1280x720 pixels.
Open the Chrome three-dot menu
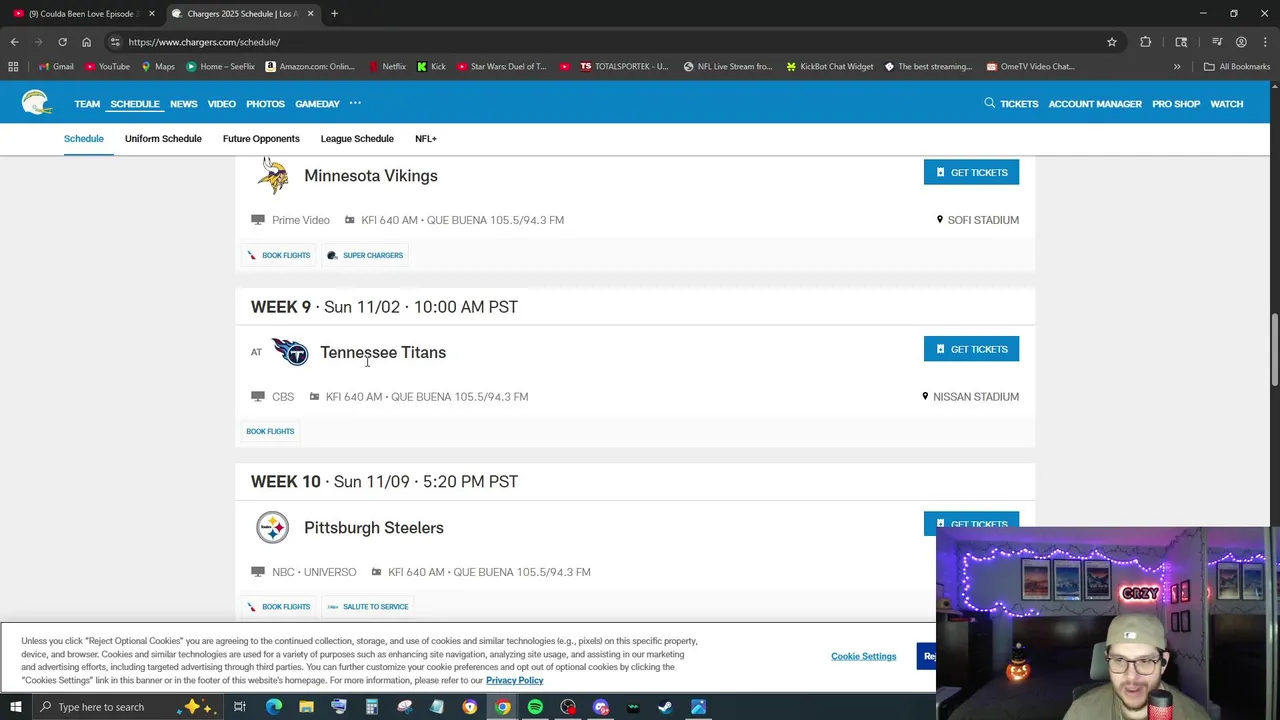click(1264, 42)
